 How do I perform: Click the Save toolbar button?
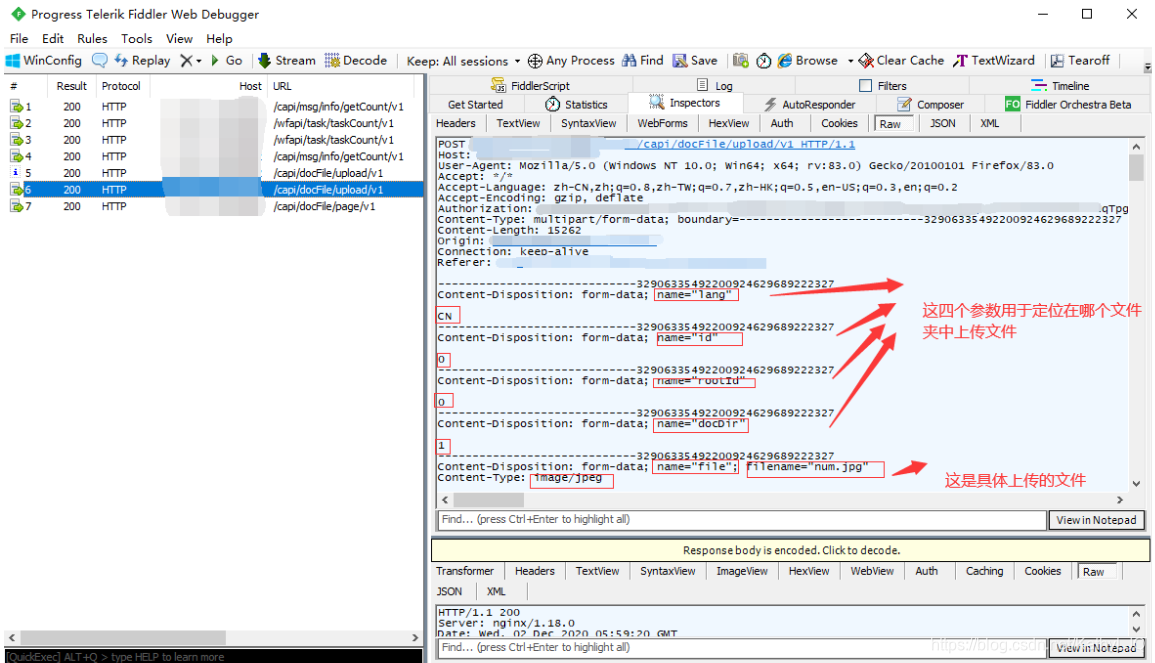695,60
